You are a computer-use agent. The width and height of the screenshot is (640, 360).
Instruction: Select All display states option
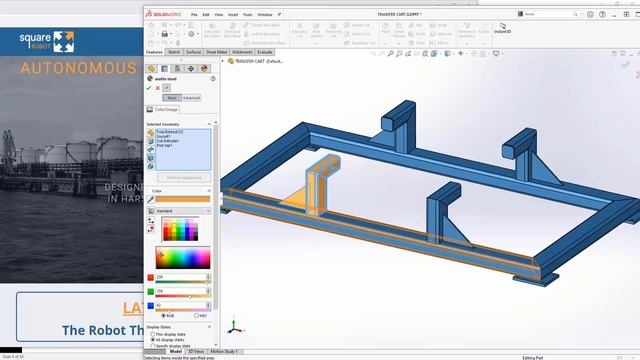pyautogui.click(x=153, y=340)
